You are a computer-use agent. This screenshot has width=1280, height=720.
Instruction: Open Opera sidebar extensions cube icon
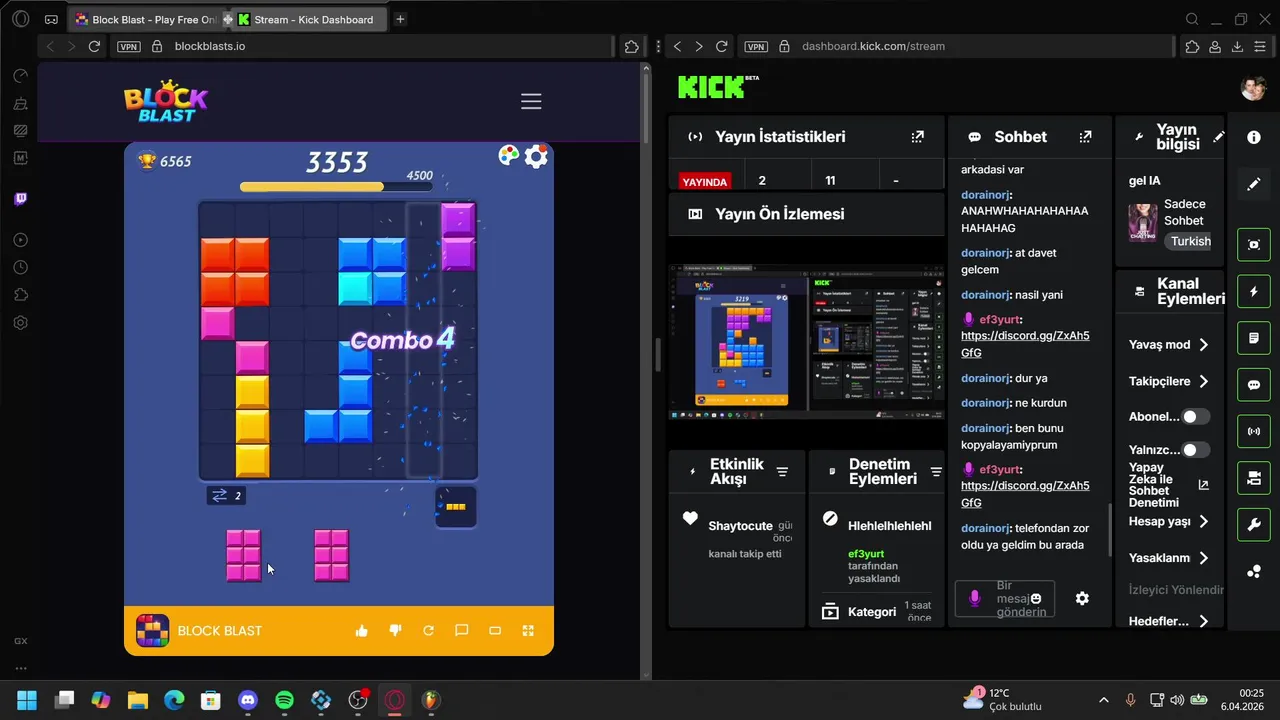click(21, 296)
